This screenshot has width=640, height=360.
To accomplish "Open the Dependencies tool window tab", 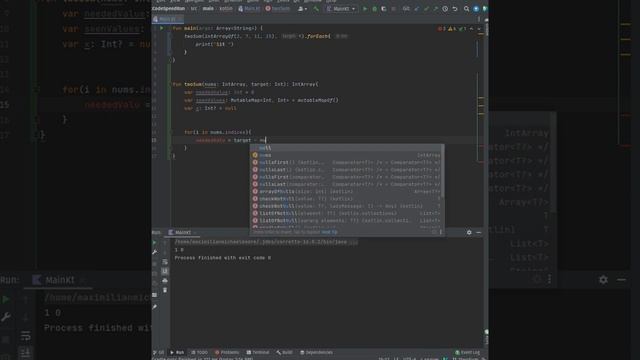I will 316,352.
